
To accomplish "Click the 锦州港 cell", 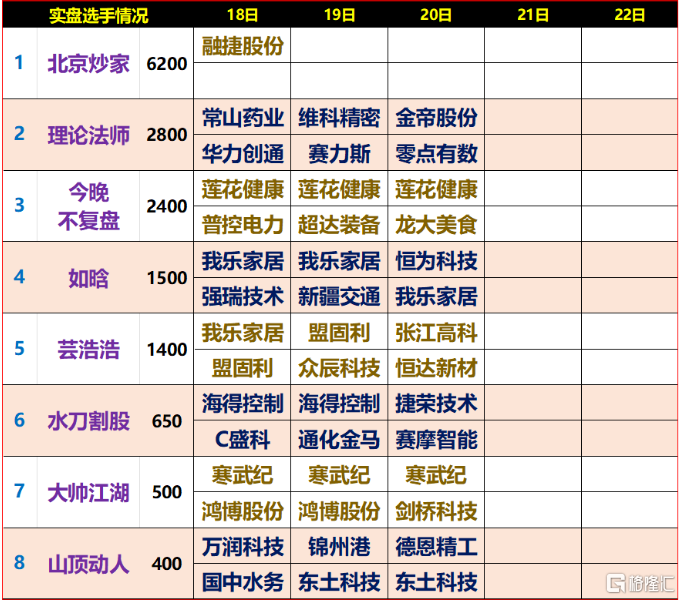I will tap(339, 547).
